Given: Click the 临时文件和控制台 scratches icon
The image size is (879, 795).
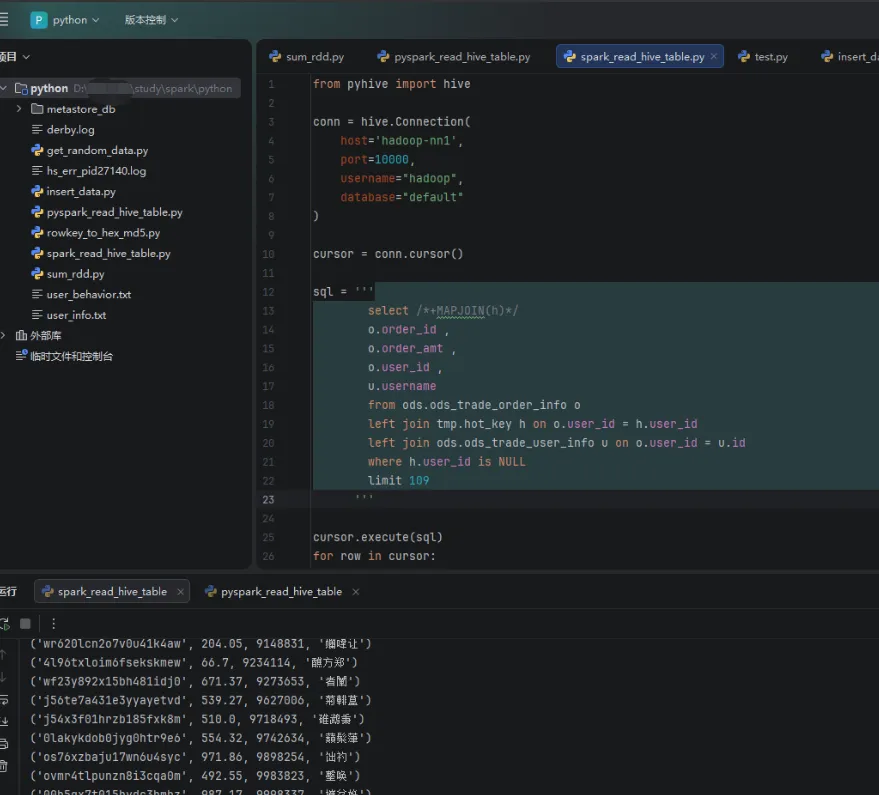Looking at the screenshot, I should (x=21, y=355).
